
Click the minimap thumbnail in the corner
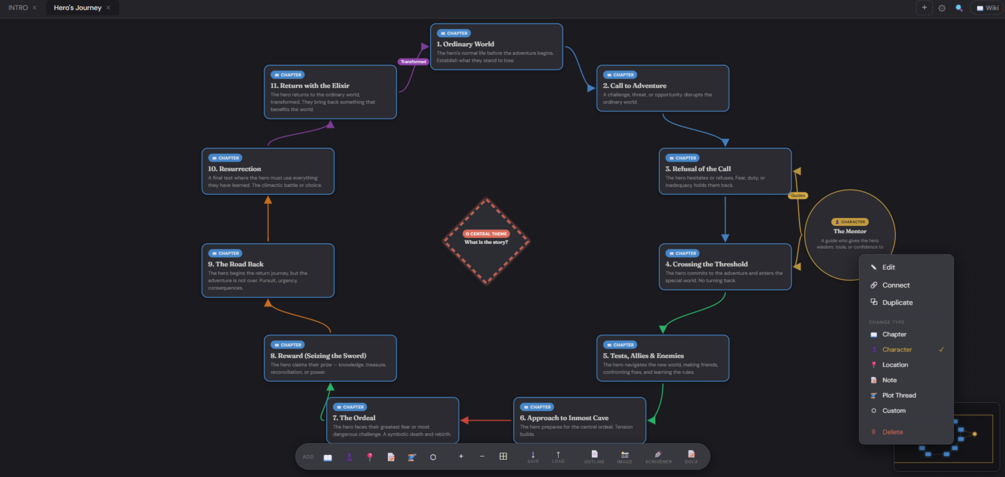pyautogui.click(x=946, y=437)
